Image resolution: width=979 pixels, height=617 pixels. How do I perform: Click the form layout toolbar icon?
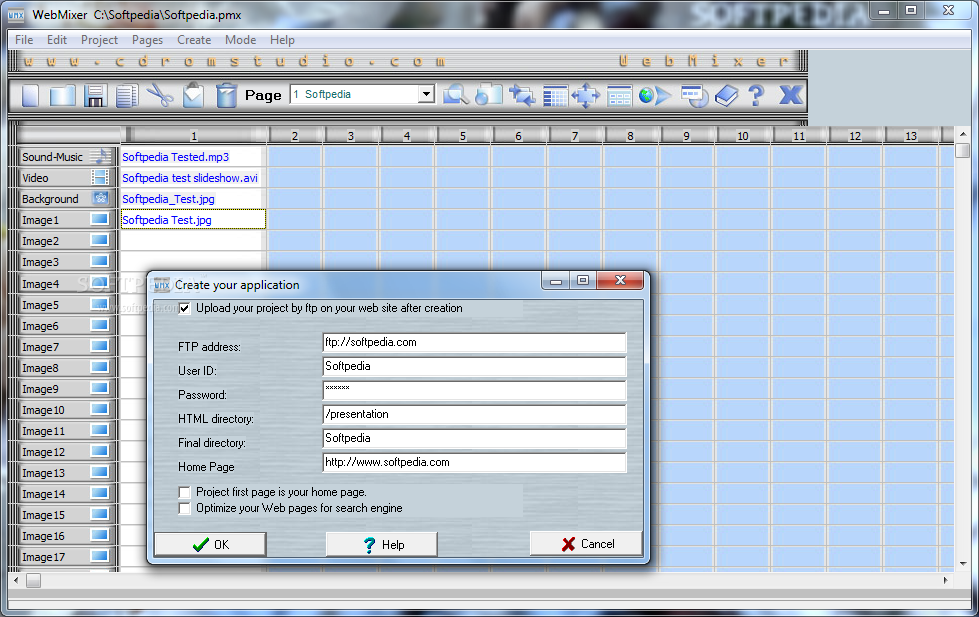(x=619, y=96)
